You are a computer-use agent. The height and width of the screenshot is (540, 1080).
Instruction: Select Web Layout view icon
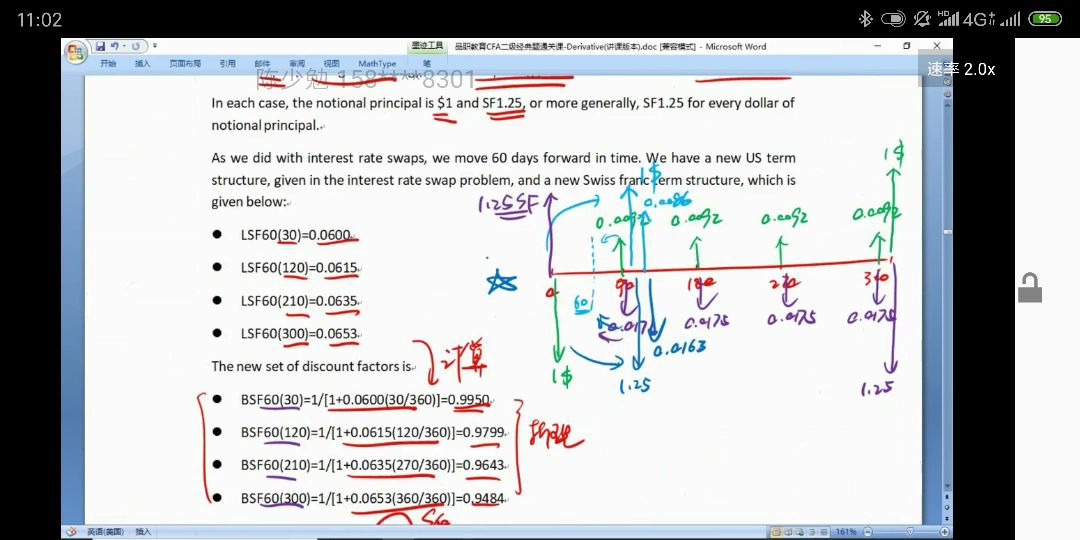(x=800, y=532)
